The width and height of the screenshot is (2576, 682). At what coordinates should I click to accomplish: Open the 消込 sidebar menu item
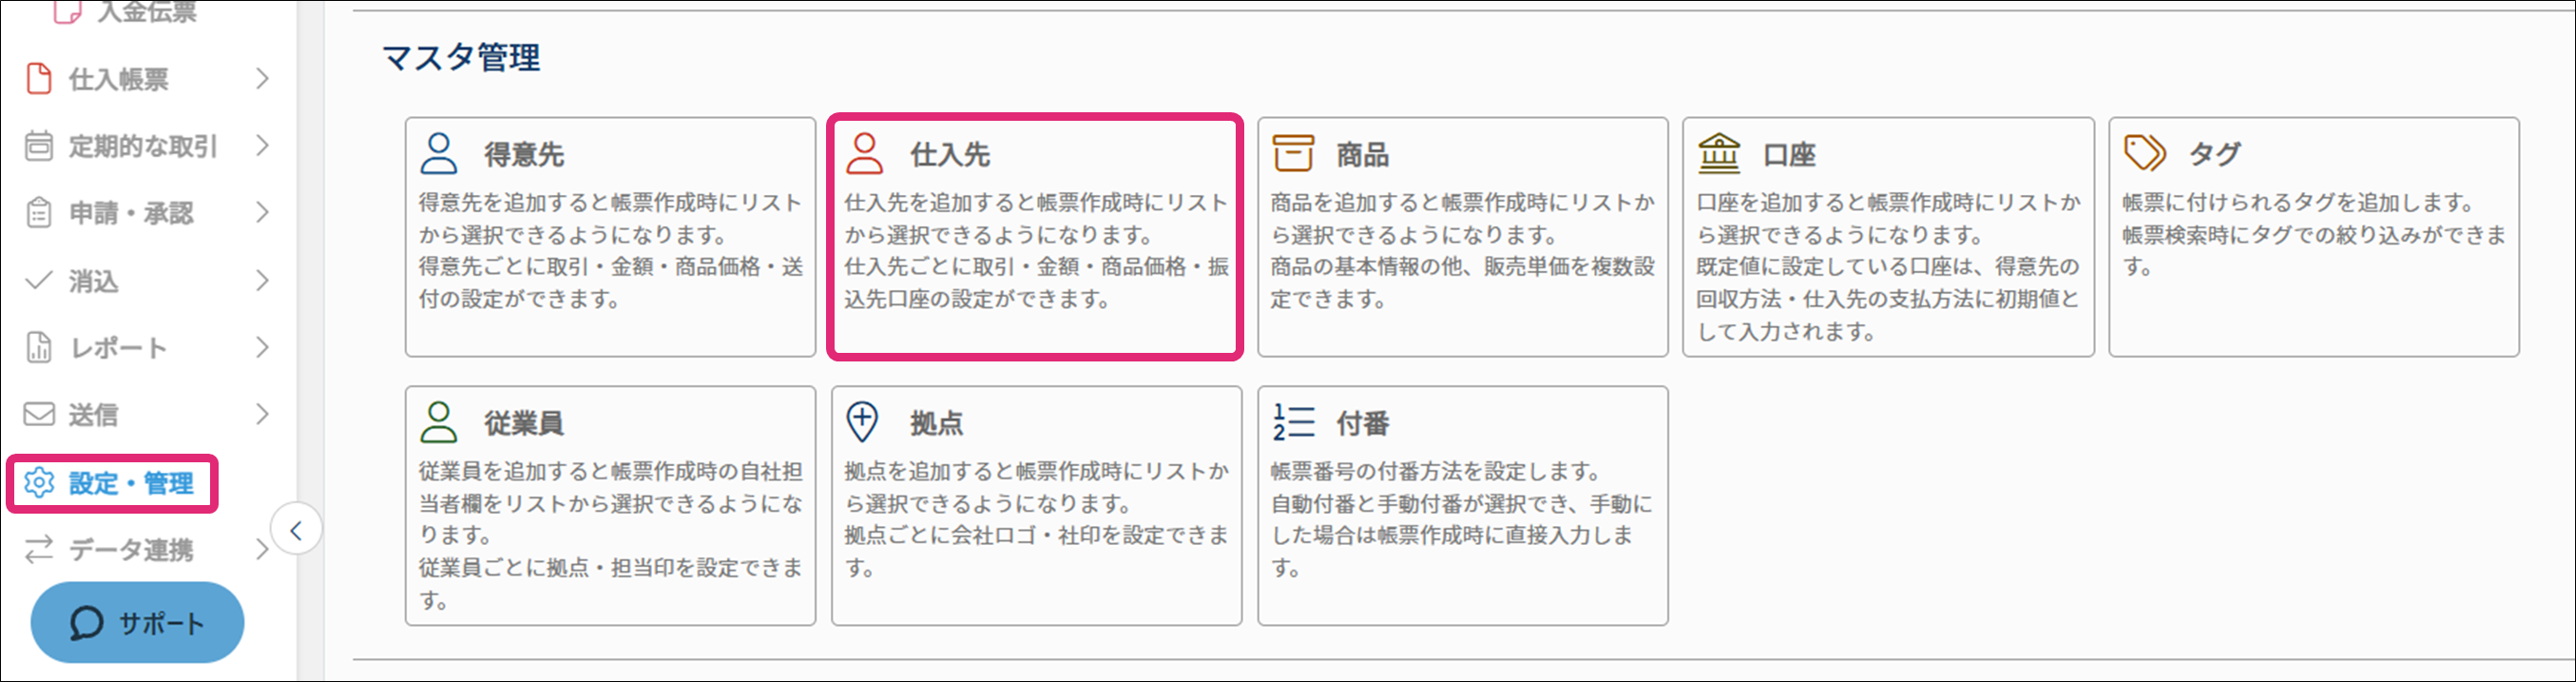(93, 281)
